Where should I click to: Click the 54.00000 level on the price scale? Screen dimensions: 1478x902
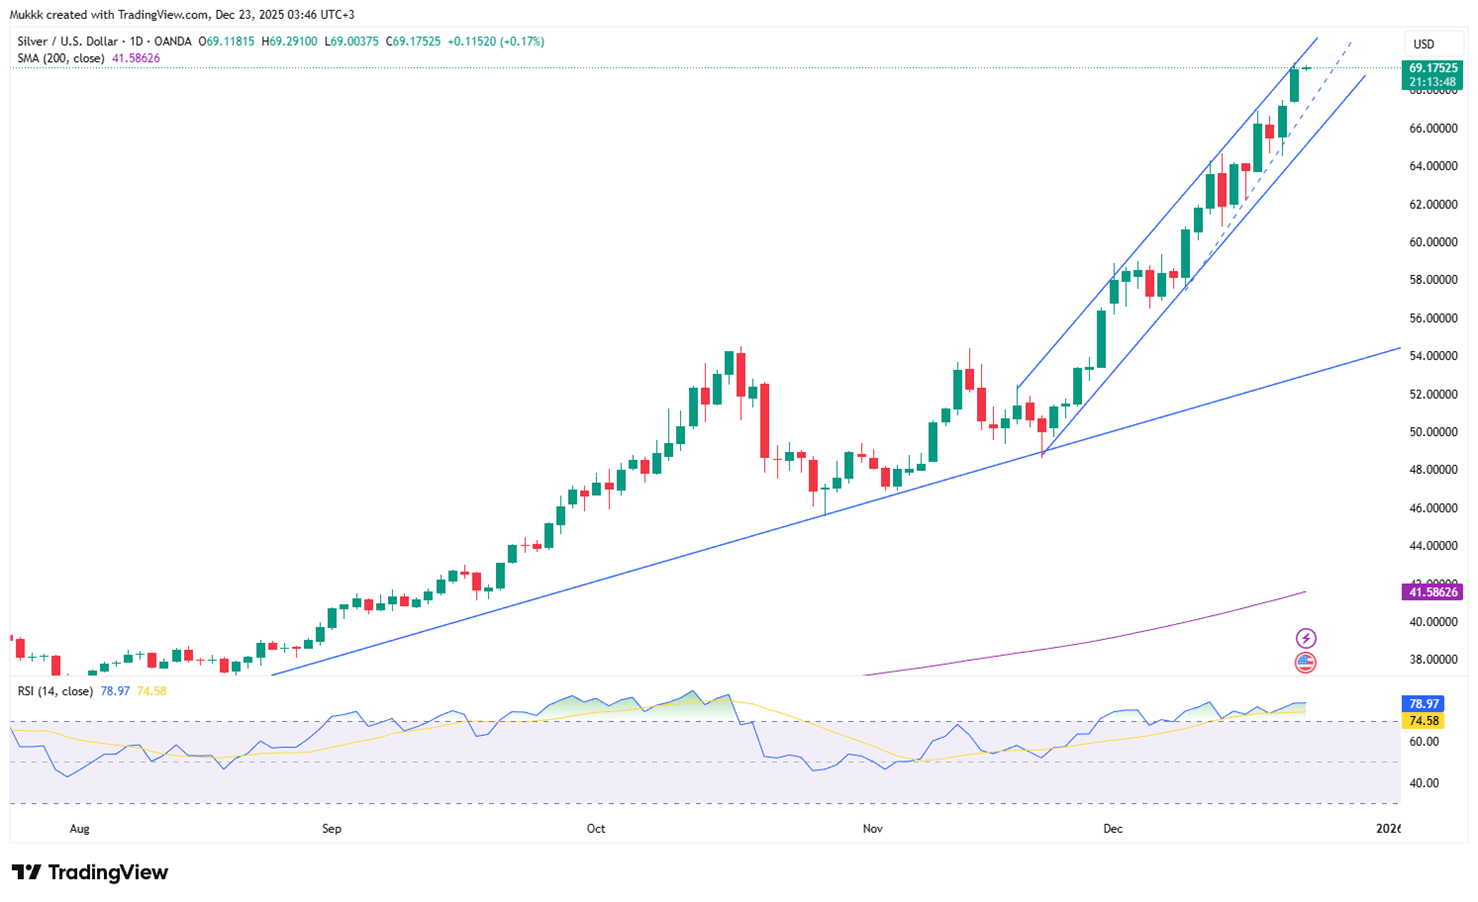(x=1433, y=356)
